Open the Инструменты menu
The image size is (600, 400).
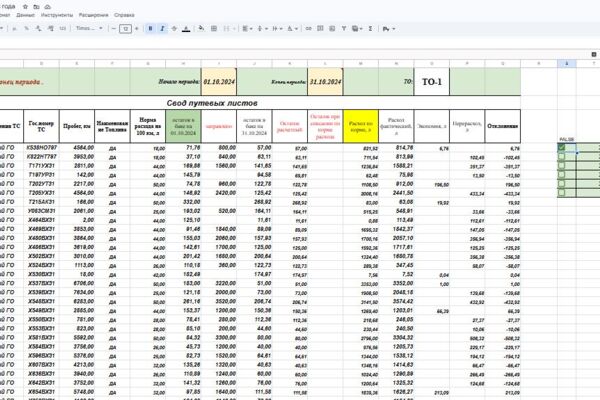pyautogui.click(x=57, y=15)
